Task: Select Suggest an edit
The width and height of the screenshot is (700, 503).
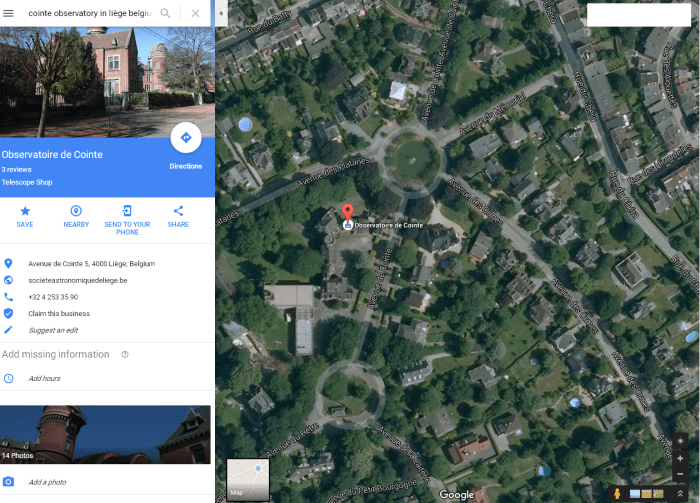Action: (x=53, y=330)
